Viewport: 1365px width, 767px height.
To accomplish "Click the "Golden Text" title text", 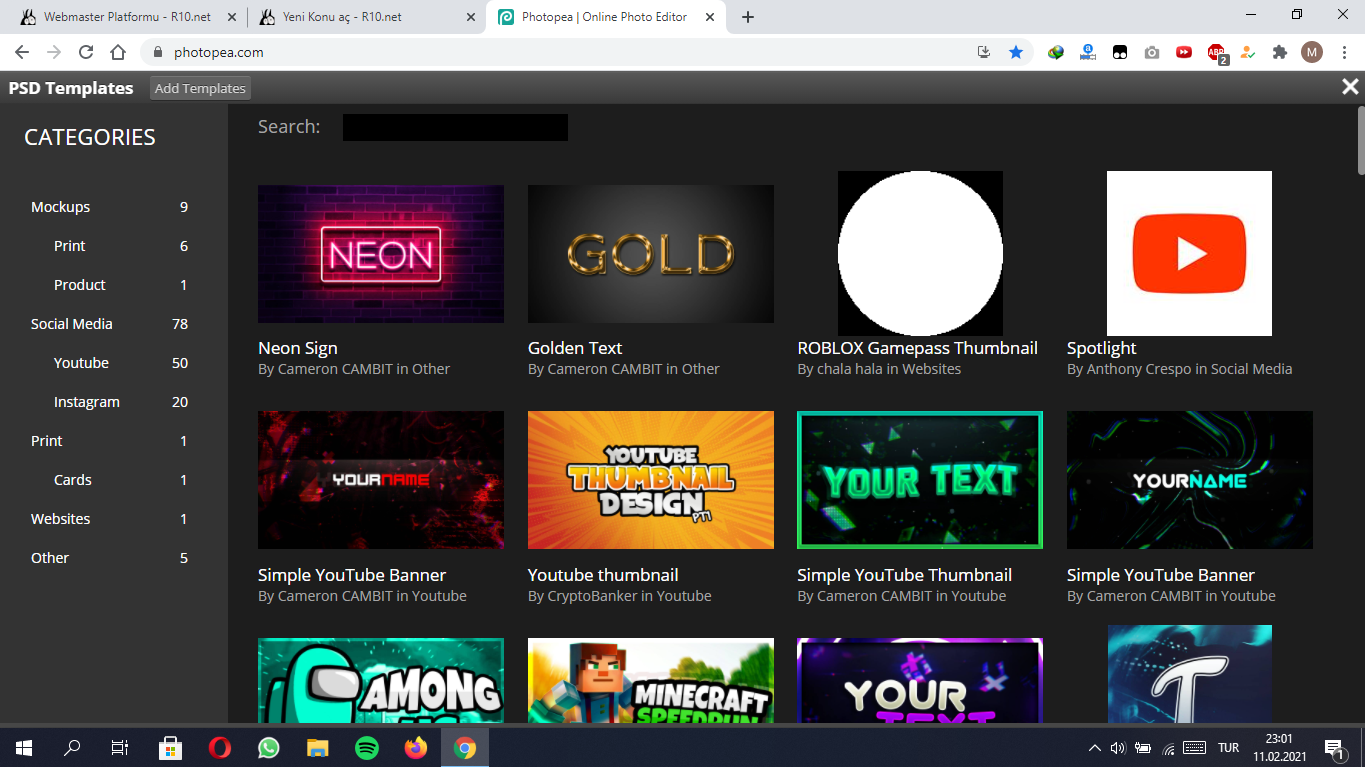I will click(x=575, y=348).
